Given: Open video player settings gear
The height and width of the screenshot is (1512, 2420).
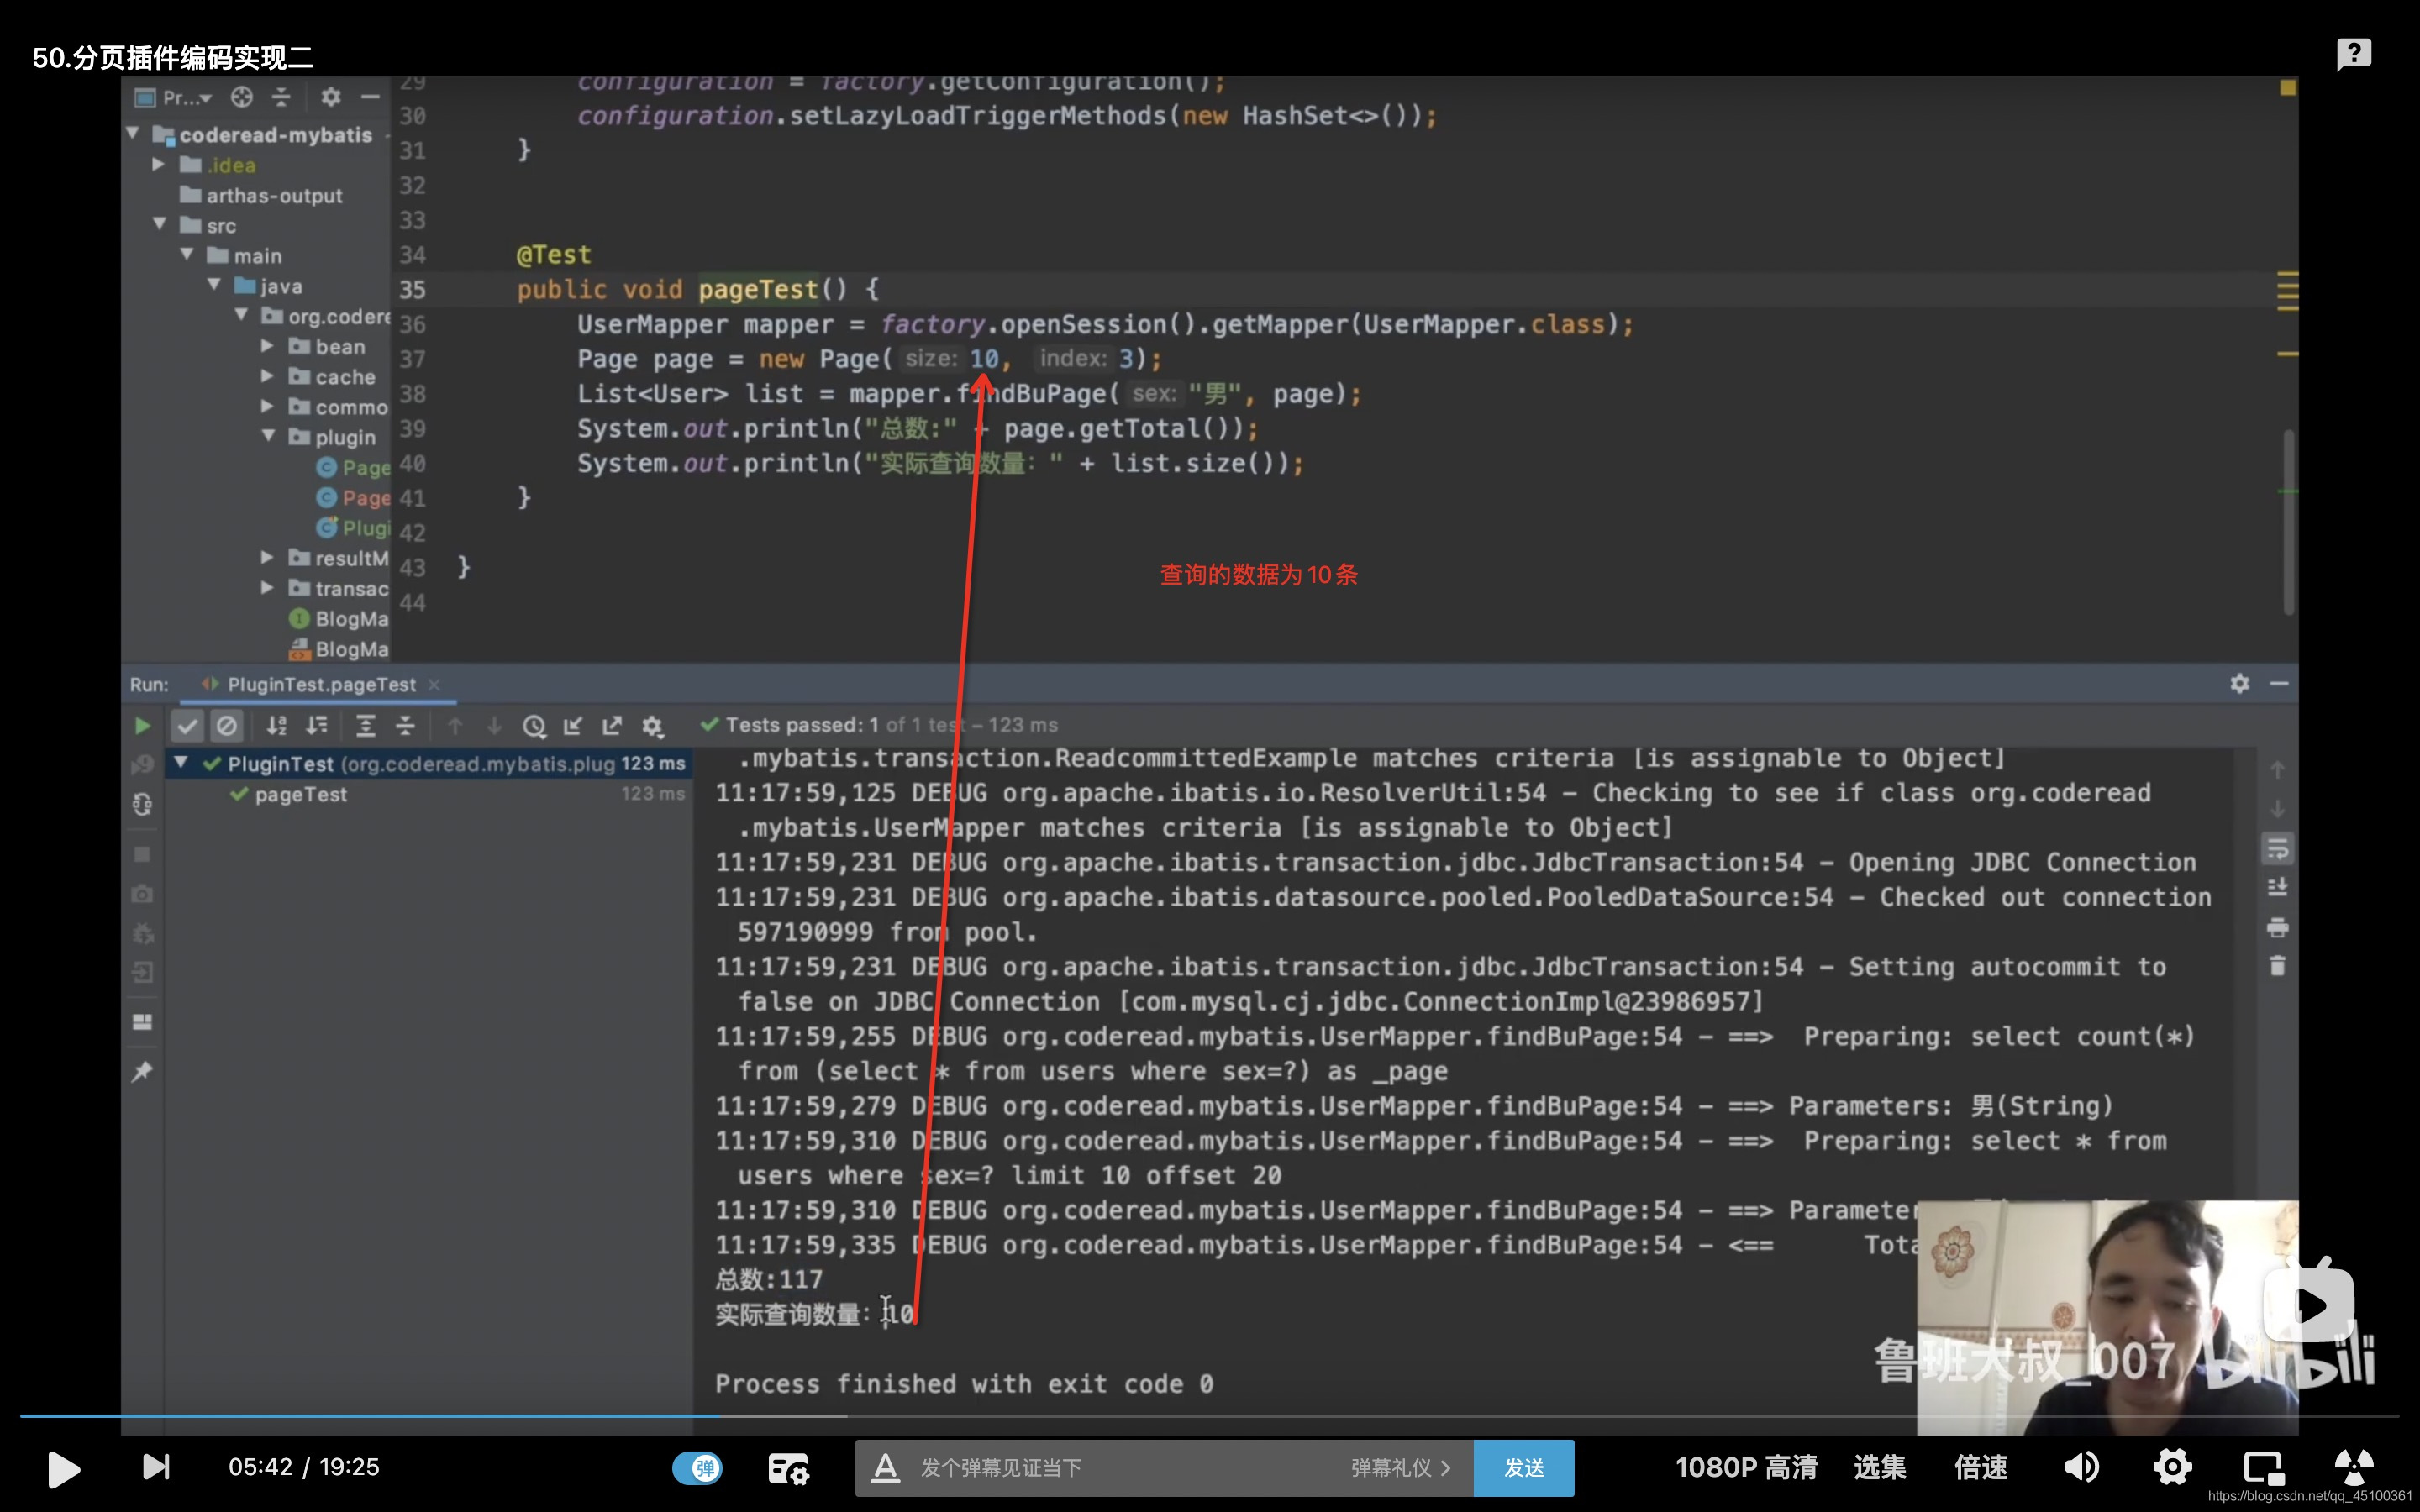Looking at the screenshot, I should (x=2172, y=1468).
